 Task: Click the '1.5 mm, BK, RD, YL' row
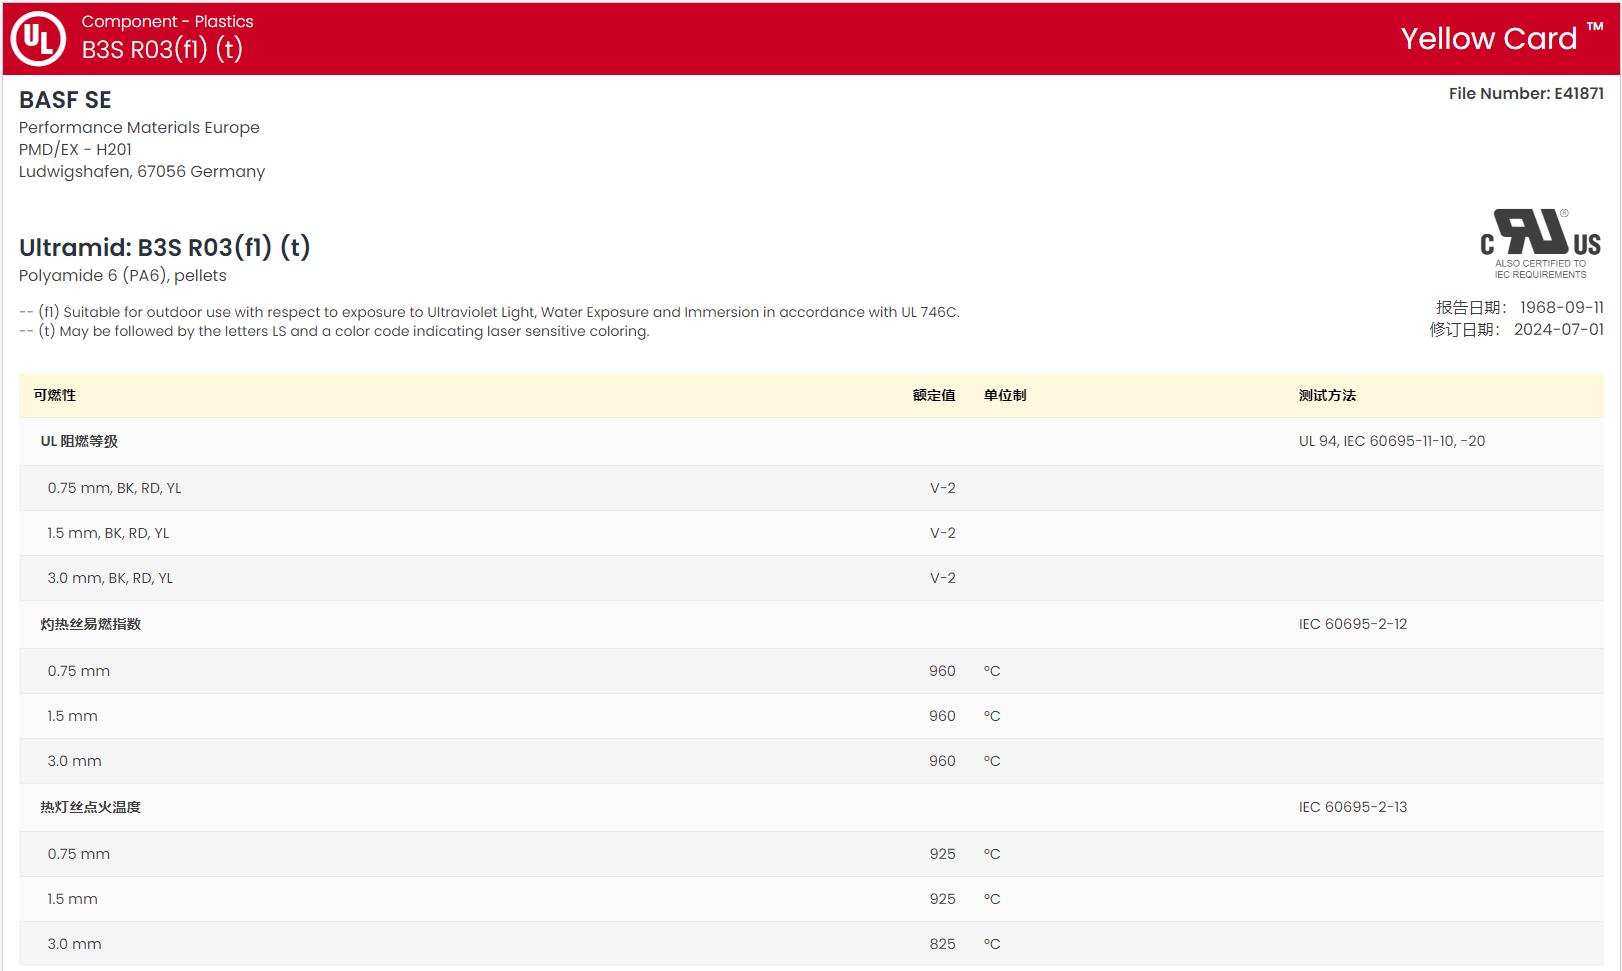[x=811, y=533]
